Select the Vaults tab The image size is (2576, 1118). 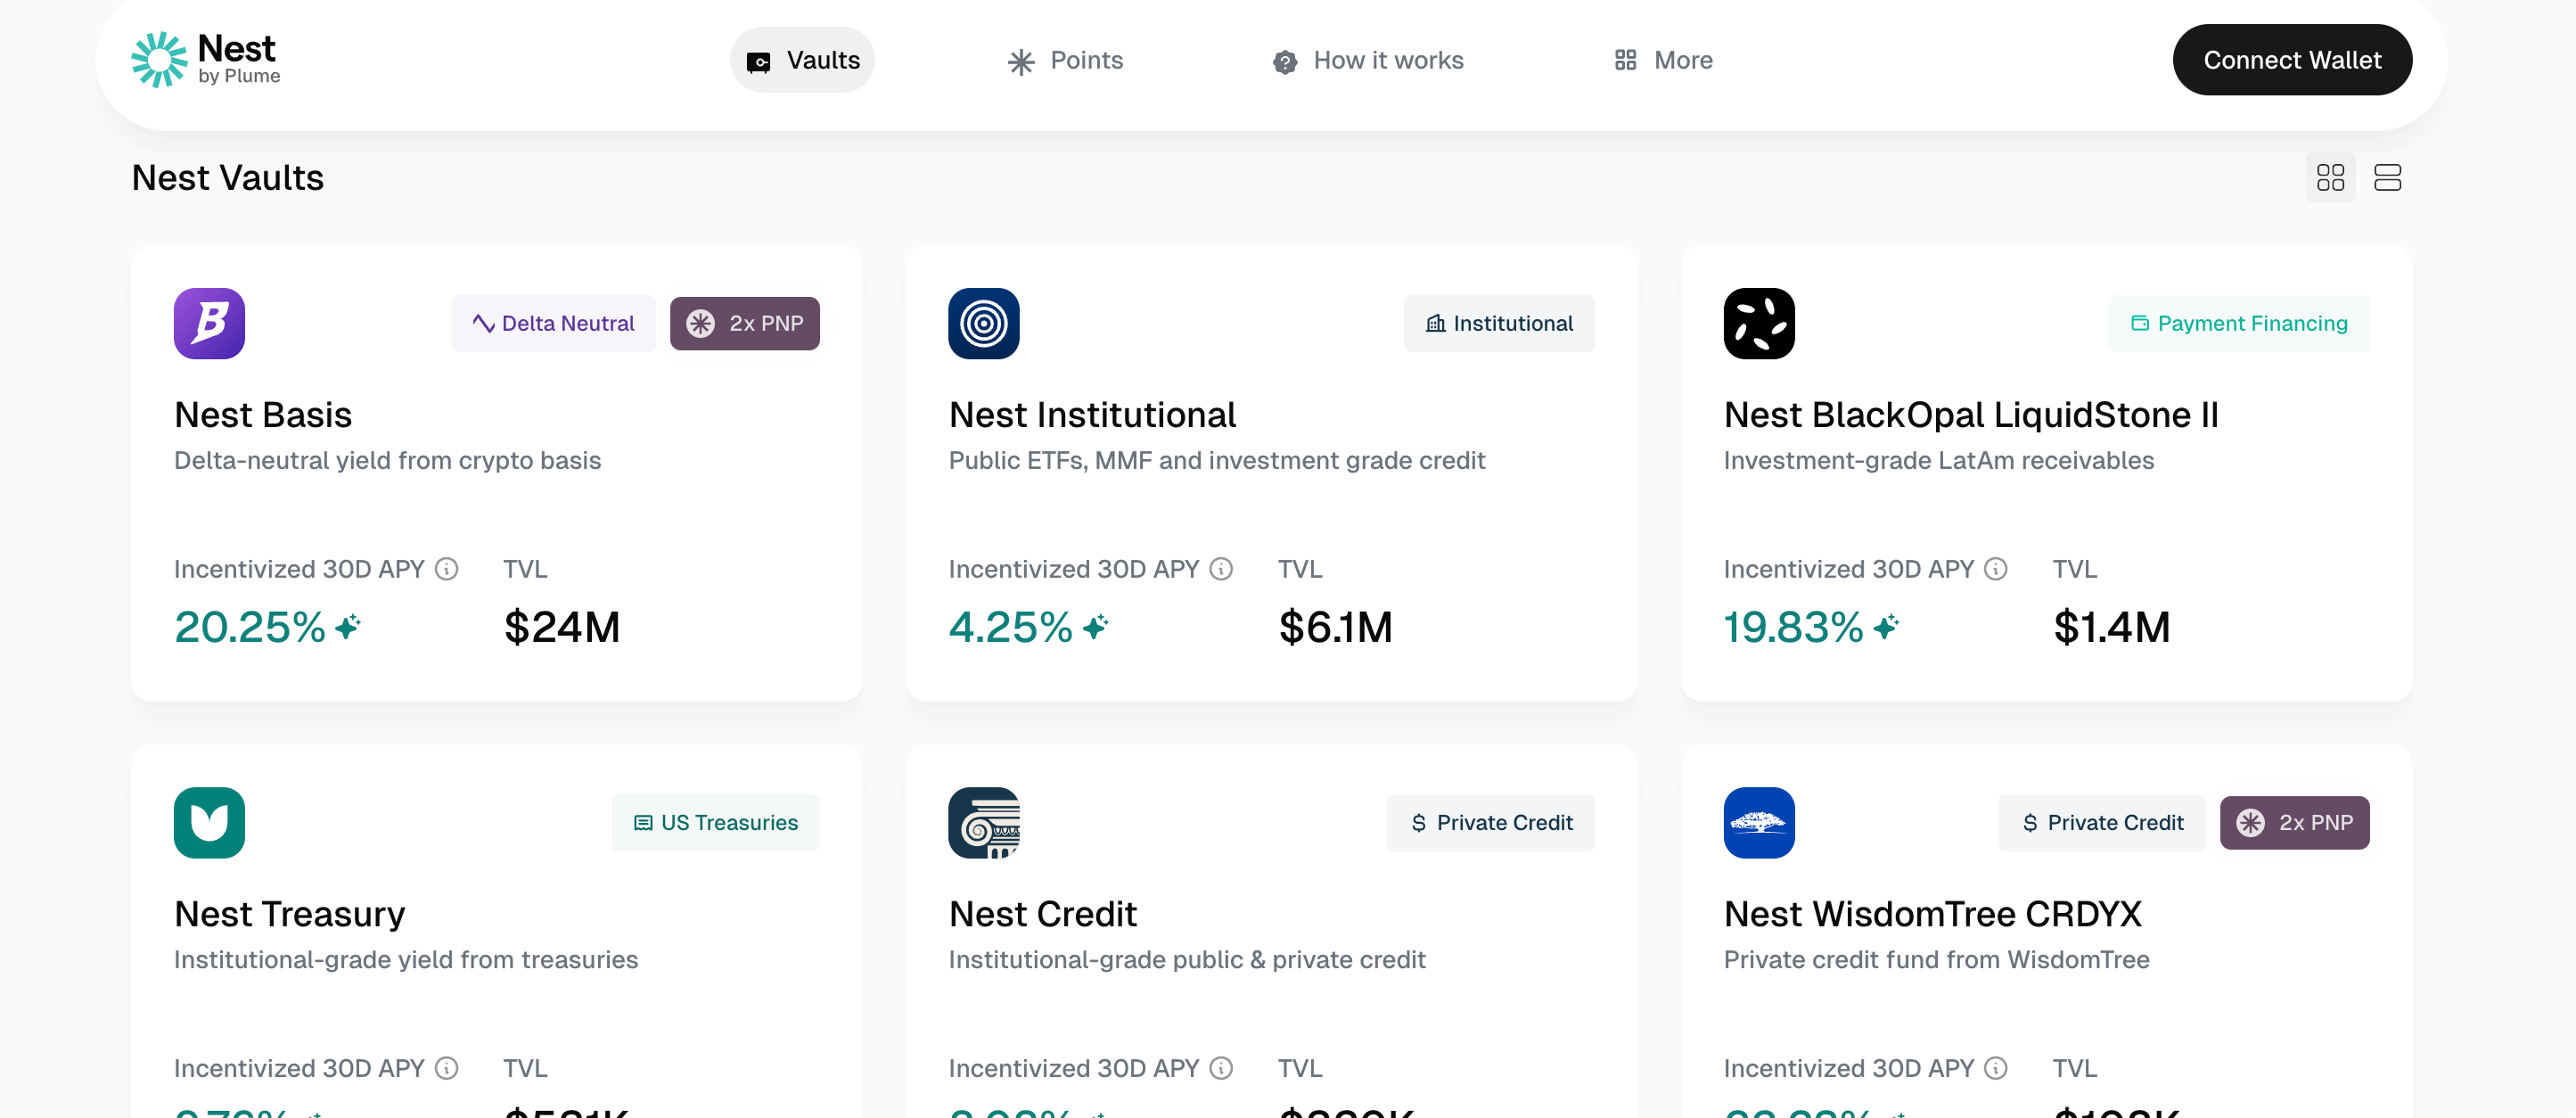[802, 60]
